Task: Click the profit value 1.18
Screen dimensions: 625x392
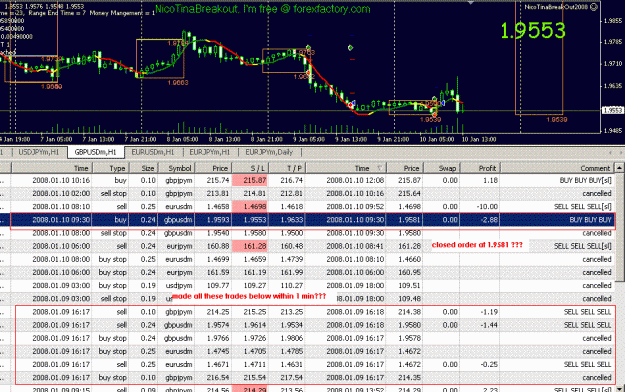Action: coord(490,180)
